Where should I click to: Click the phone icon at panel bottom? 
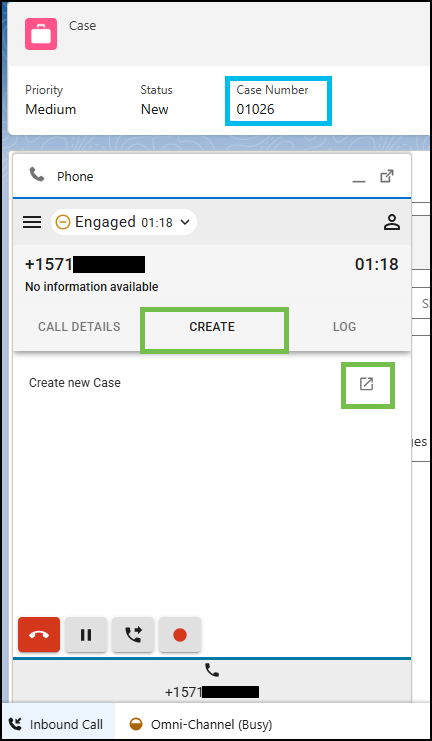[212, 670]
